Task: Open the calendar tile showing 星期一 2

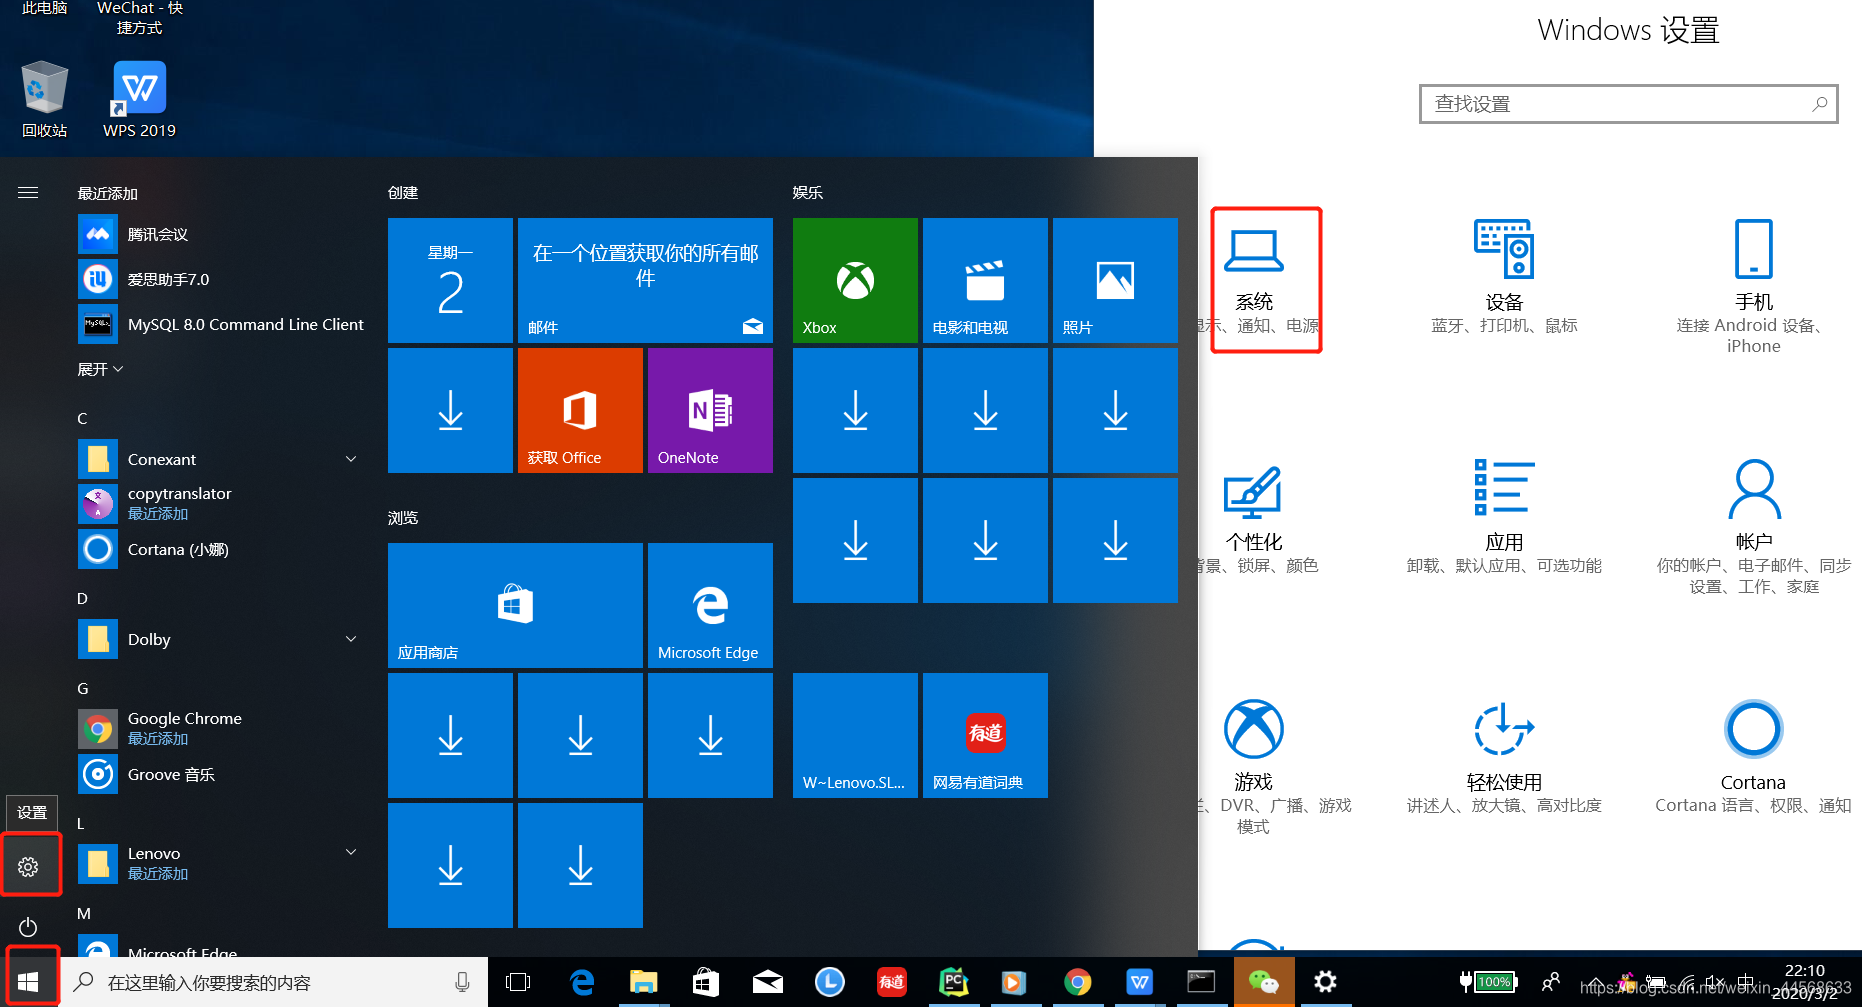Action: tap(450, 280)
